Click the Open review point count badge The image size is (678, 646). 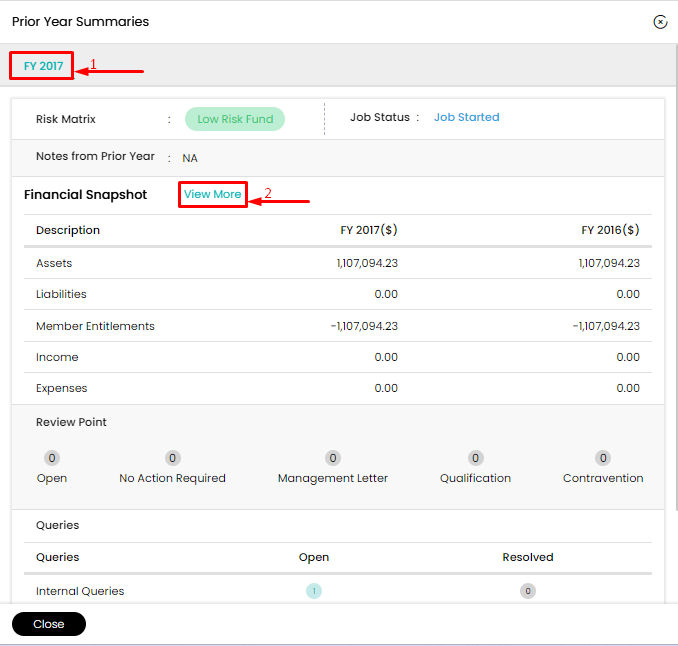coord(52,458)
